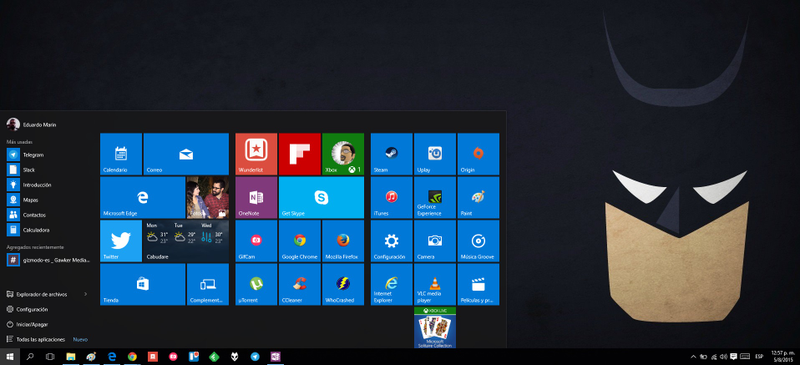The image size is (800, 365).
Task: Open Google Chrome from taskbar
Action: click(132, 357)
